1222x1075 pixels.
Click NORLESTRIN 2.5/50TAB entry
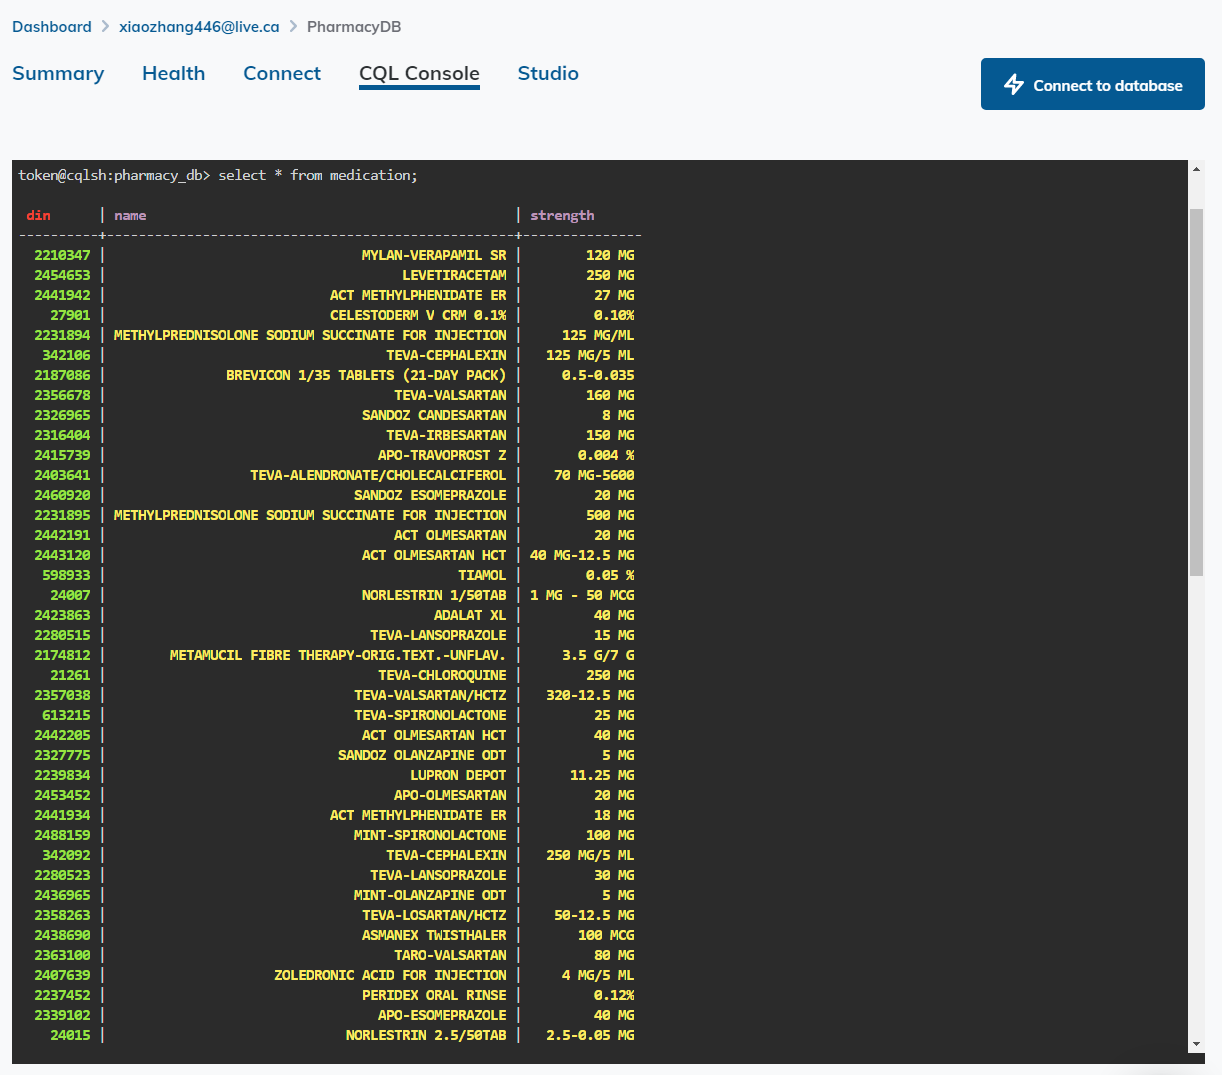426,1035
